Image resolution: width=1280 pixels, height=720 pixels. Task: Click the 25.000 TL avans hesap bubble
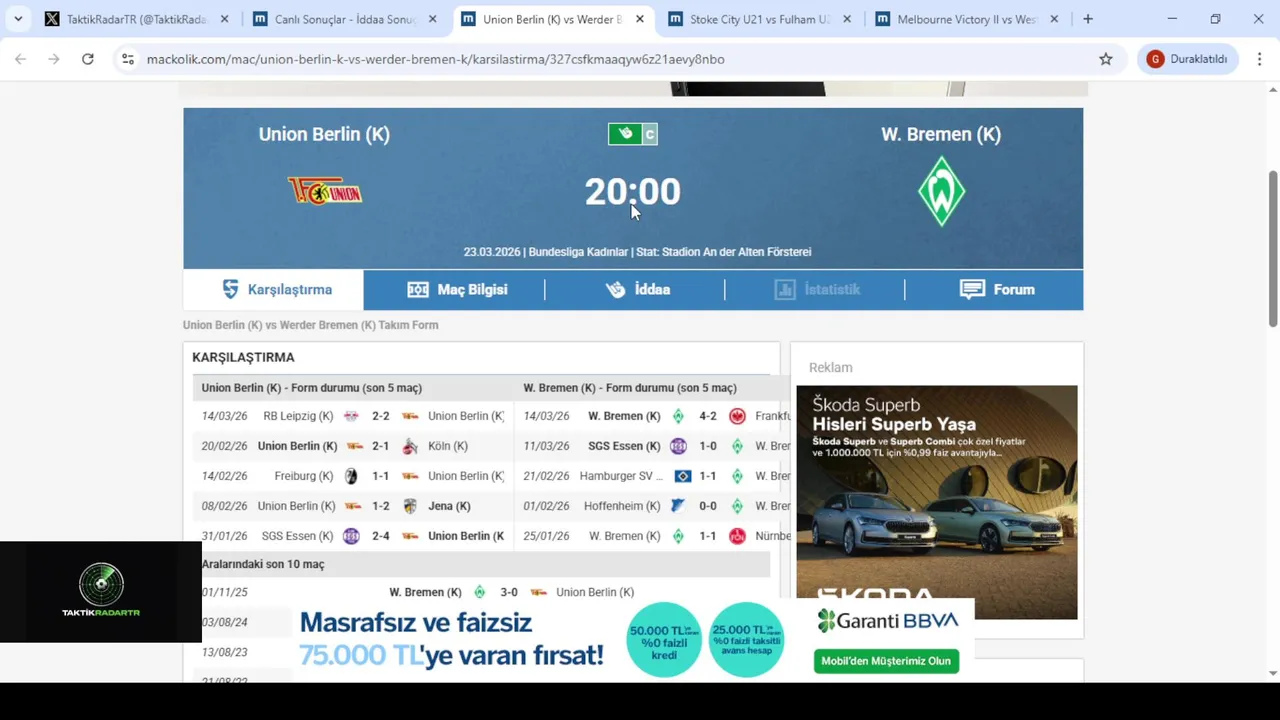[746, 640]
